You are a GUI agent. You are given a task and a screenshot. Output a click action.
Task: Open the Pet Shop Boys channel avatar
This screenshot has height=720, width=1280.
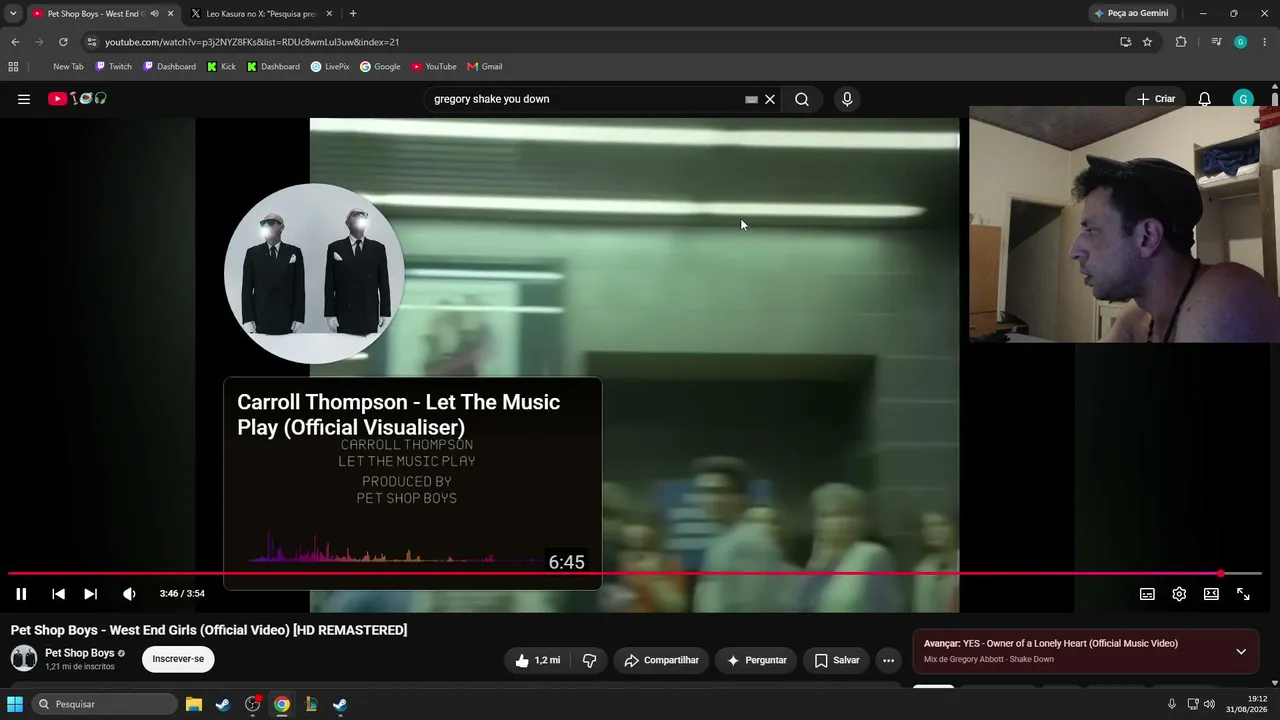tap(24, 658)
